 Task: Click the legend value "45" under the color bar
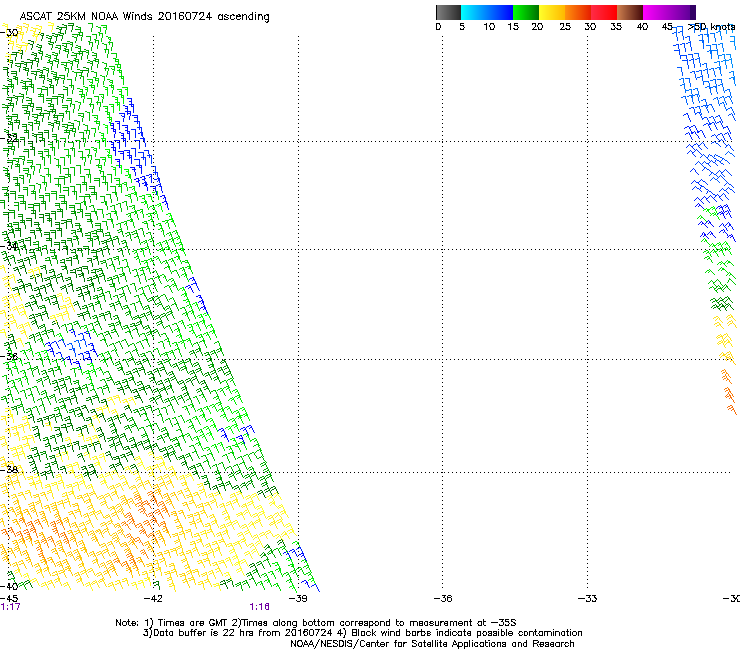pos(667,27)
